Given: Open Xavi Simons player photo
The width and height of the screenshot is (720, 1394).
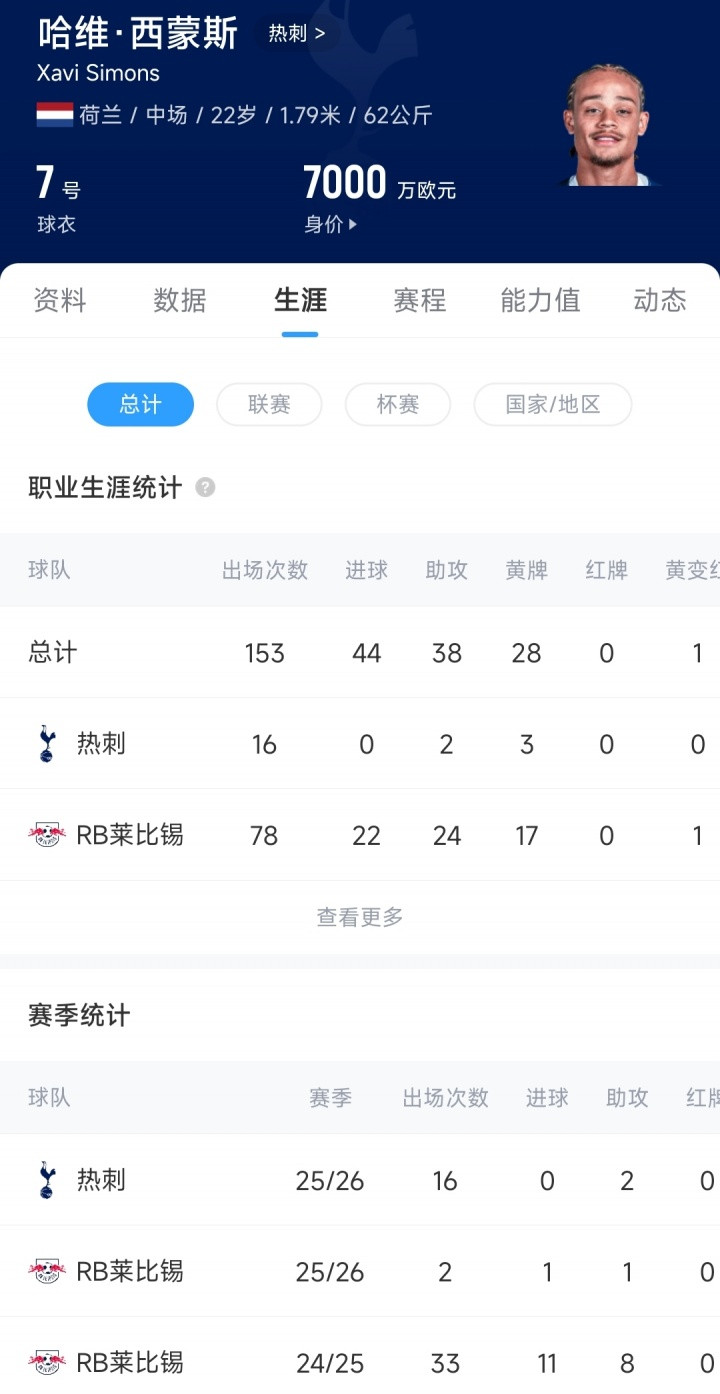Looking at the screenshot, I should click(x=606, y=128).
